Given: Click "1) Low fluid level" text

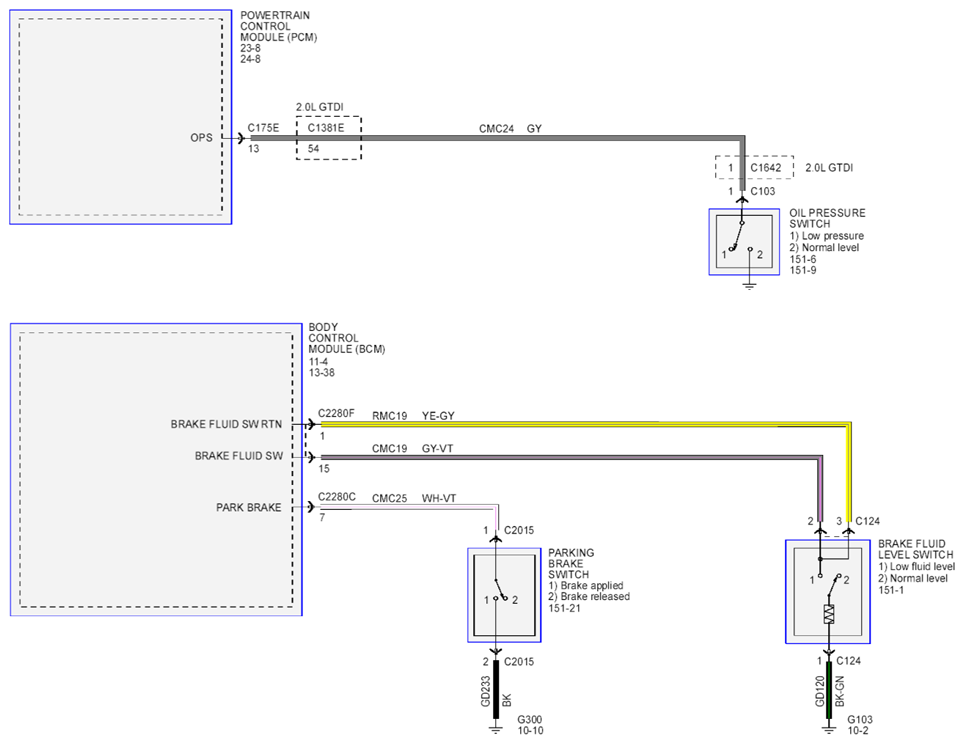Looking at the screenshot, I should 916,566.
